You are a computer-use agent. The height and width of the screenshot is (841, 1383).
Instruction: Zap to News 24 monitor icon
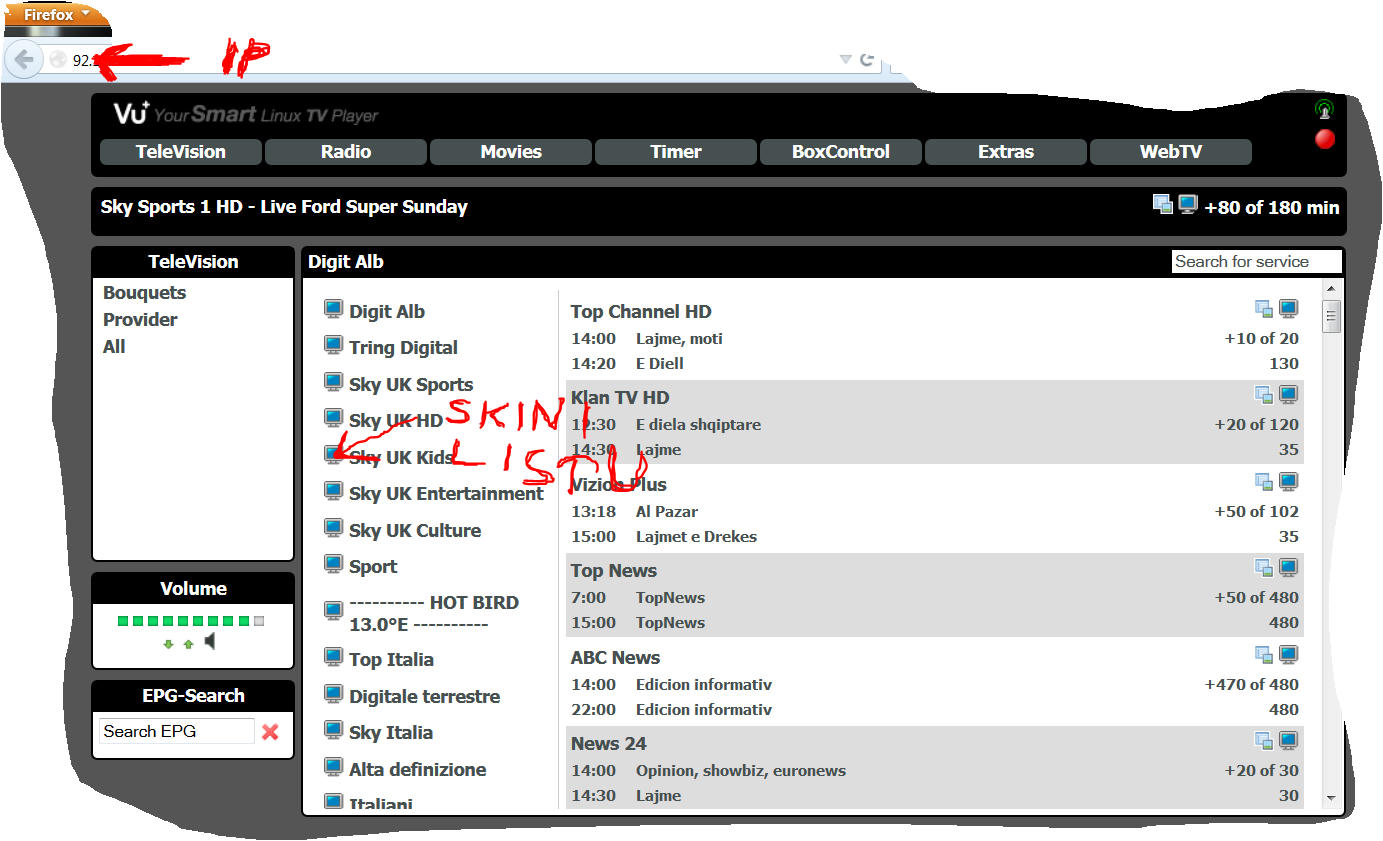(1289, 741)
